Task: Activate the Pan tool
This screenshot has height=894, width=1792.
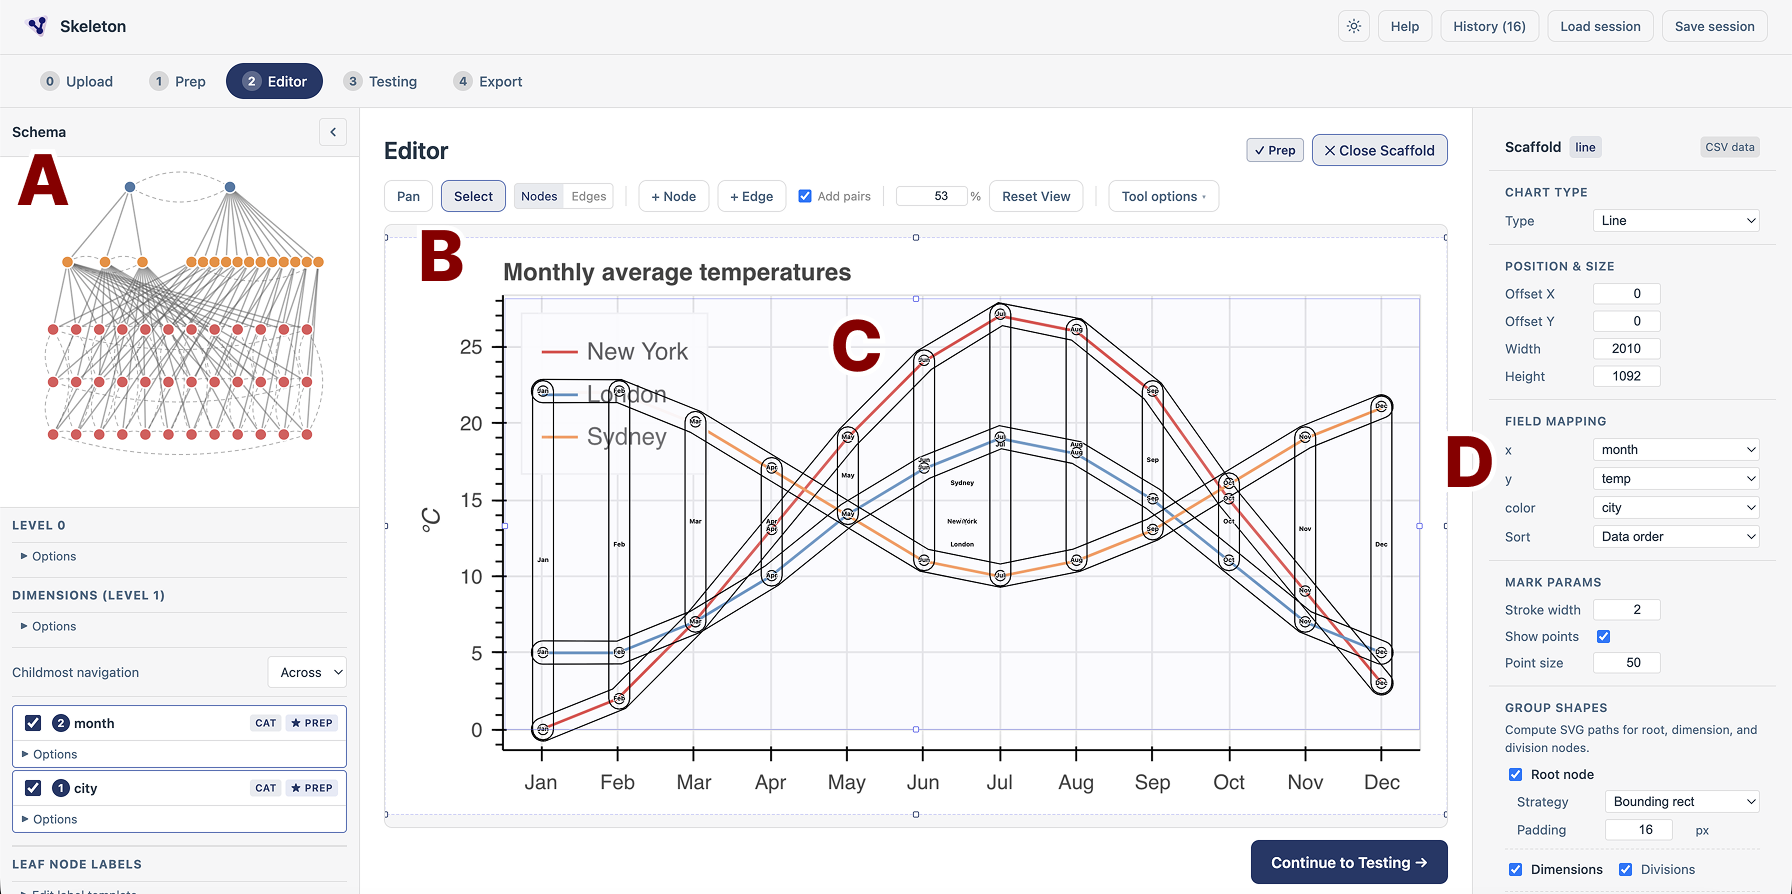Action: click(x=409, y=196)
